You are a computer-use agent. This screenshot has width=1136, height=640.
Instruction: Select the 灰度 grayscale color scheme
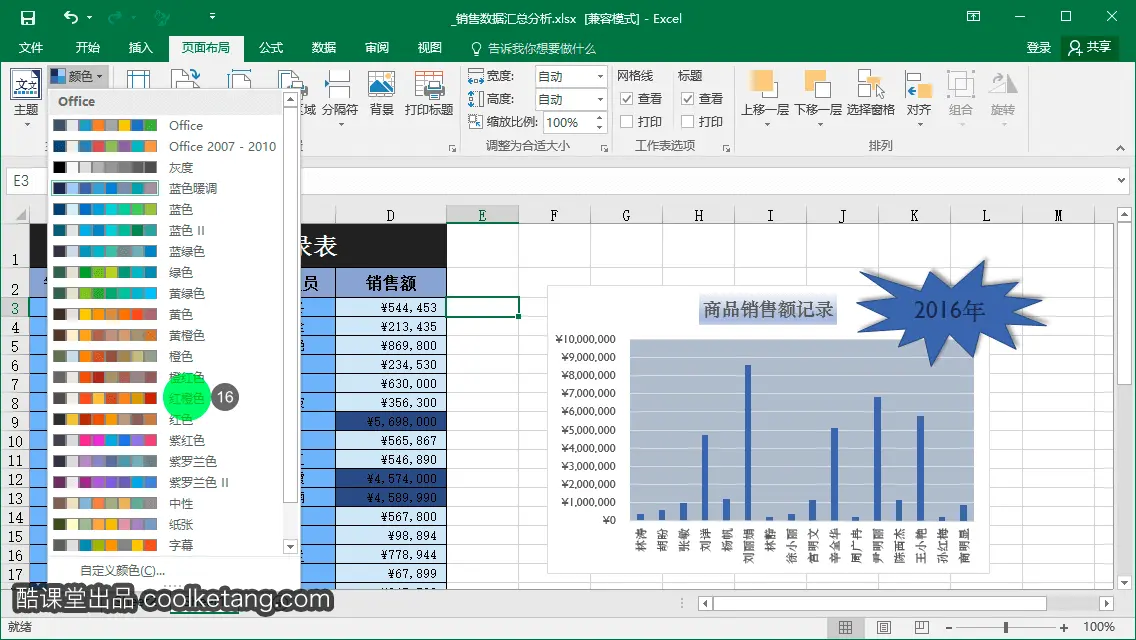tap(166, 167)
